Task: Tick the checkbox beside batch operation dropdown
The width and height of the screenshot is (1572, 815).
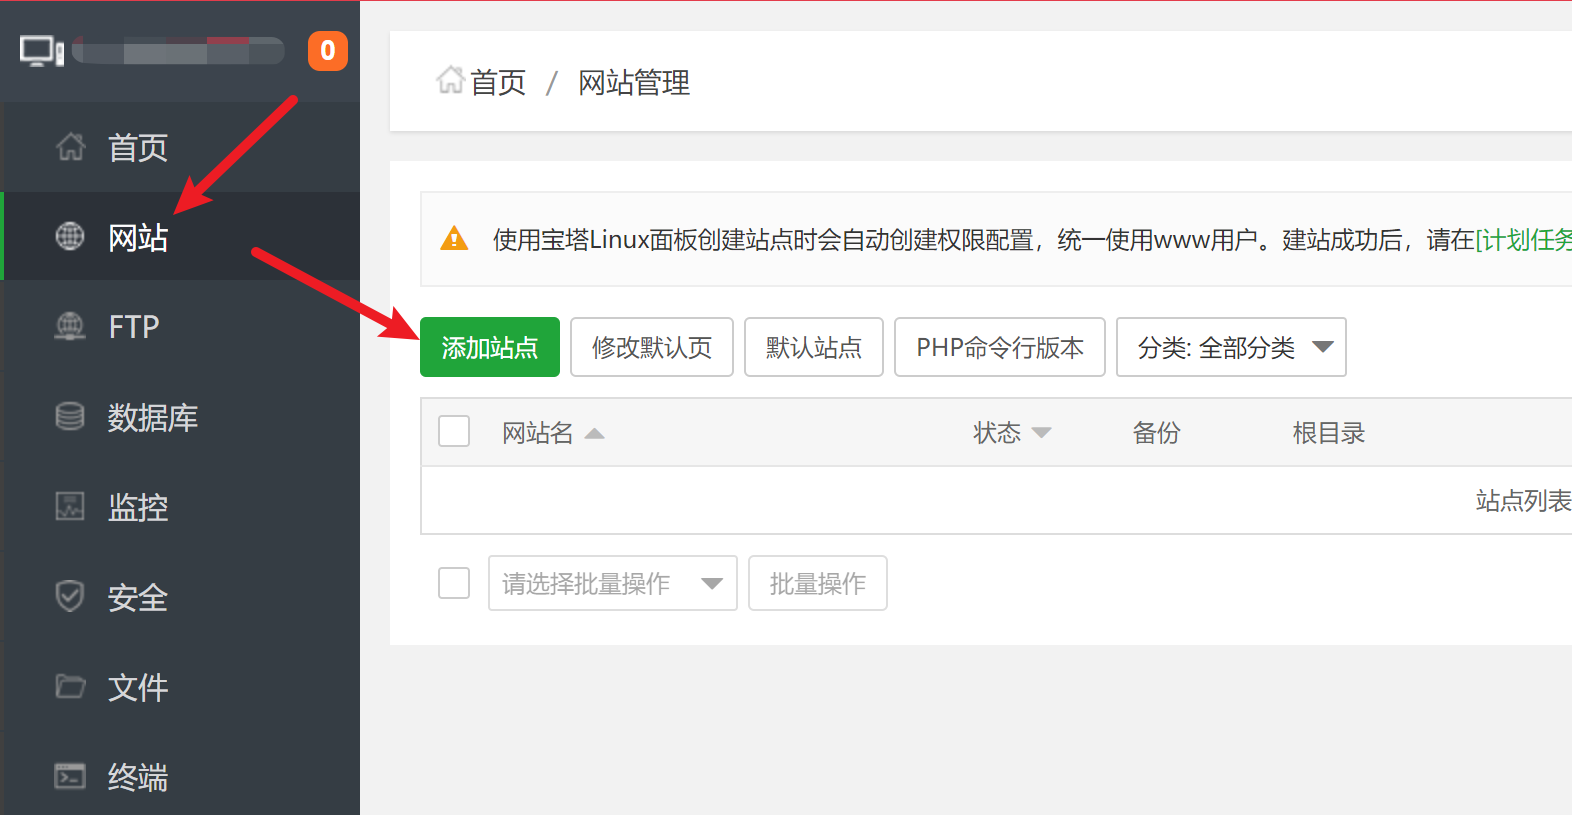Action: click(x=454, y=583)
